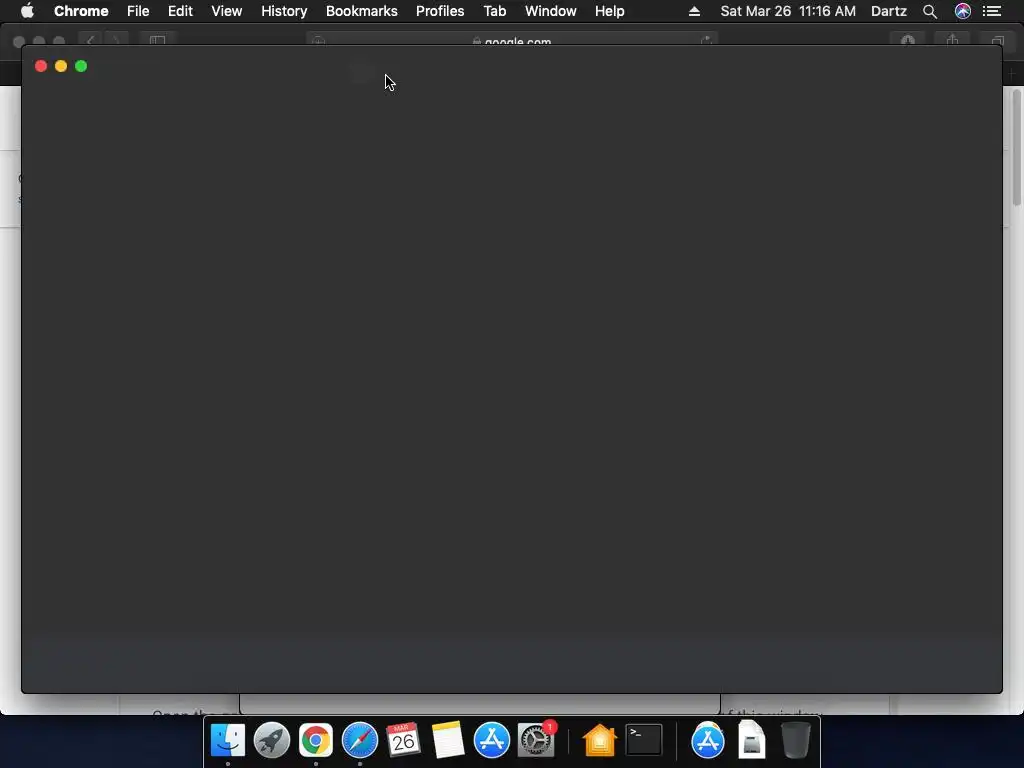Open Notification Center list icon
This screenshot has width=1024, height=768.
992,11
